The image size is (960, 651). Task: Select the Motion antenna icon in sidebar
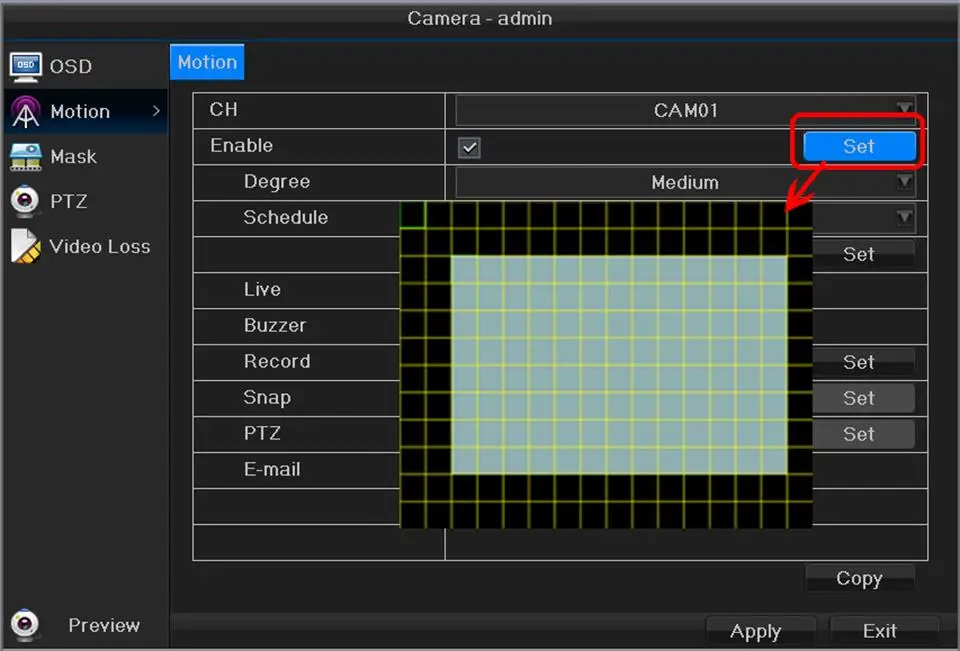coord(26,112)
